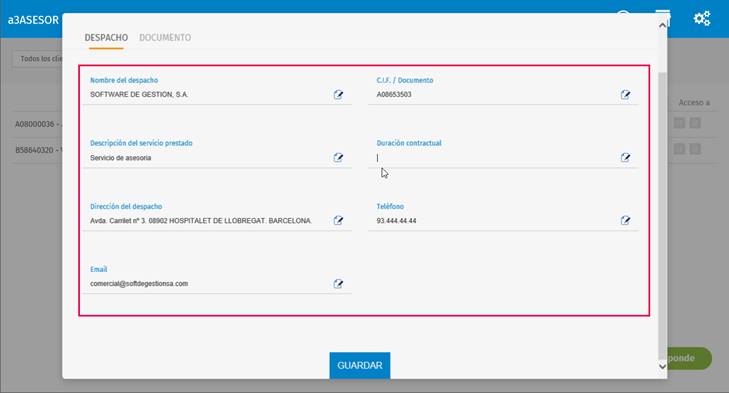Edit Descripción del servicio prestado icon
The height and width of the screenshot is (393, 729).
338,158
